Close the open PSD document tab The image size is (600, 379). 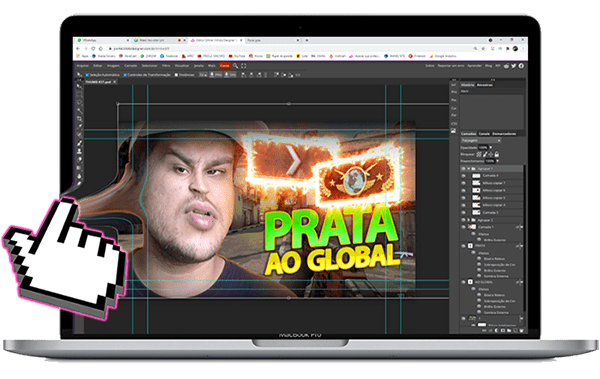(114, 82)
